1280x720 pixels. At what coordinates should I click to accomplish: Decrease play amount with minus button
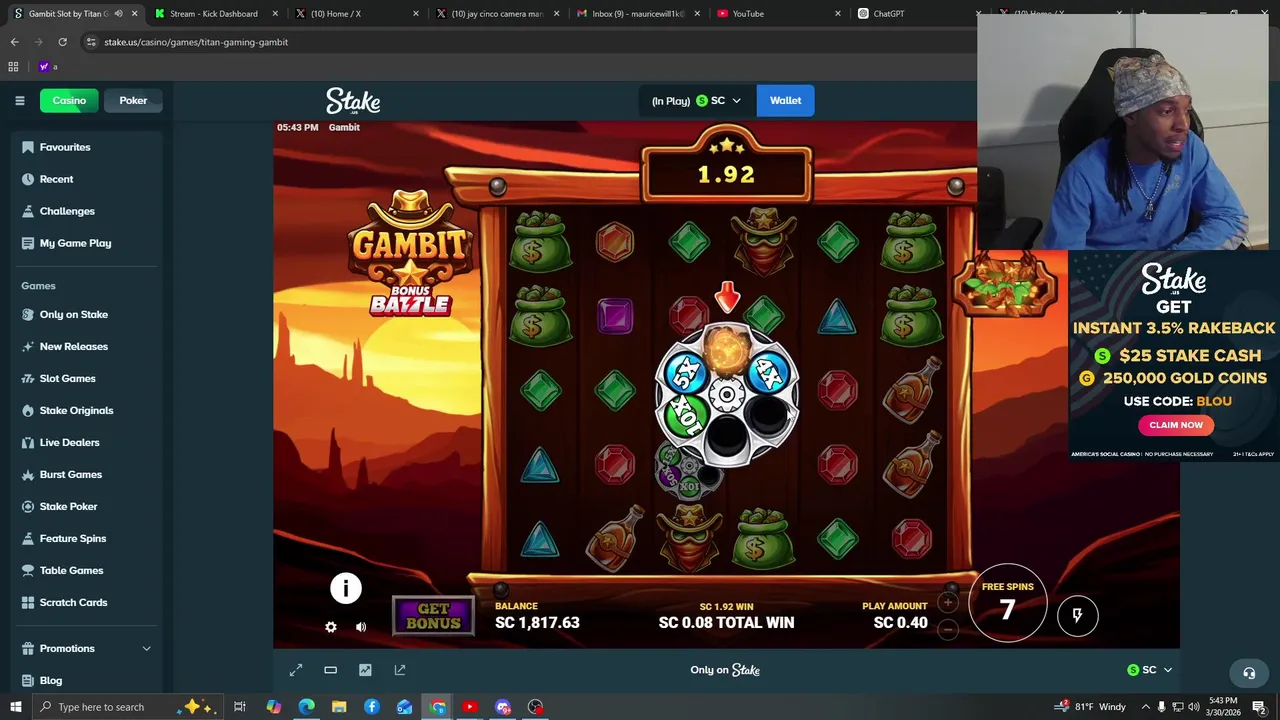(948, 629)
